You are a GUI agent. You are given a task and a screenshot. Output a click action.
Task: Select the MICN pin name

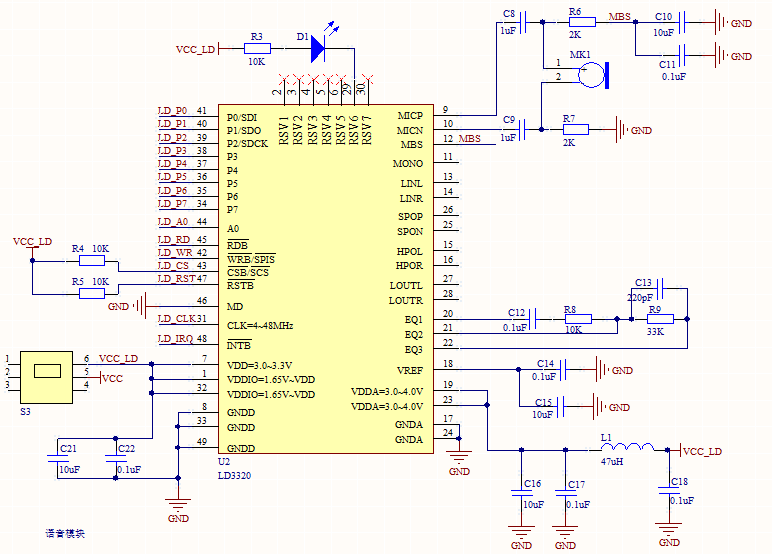click(x=410, y=130)
